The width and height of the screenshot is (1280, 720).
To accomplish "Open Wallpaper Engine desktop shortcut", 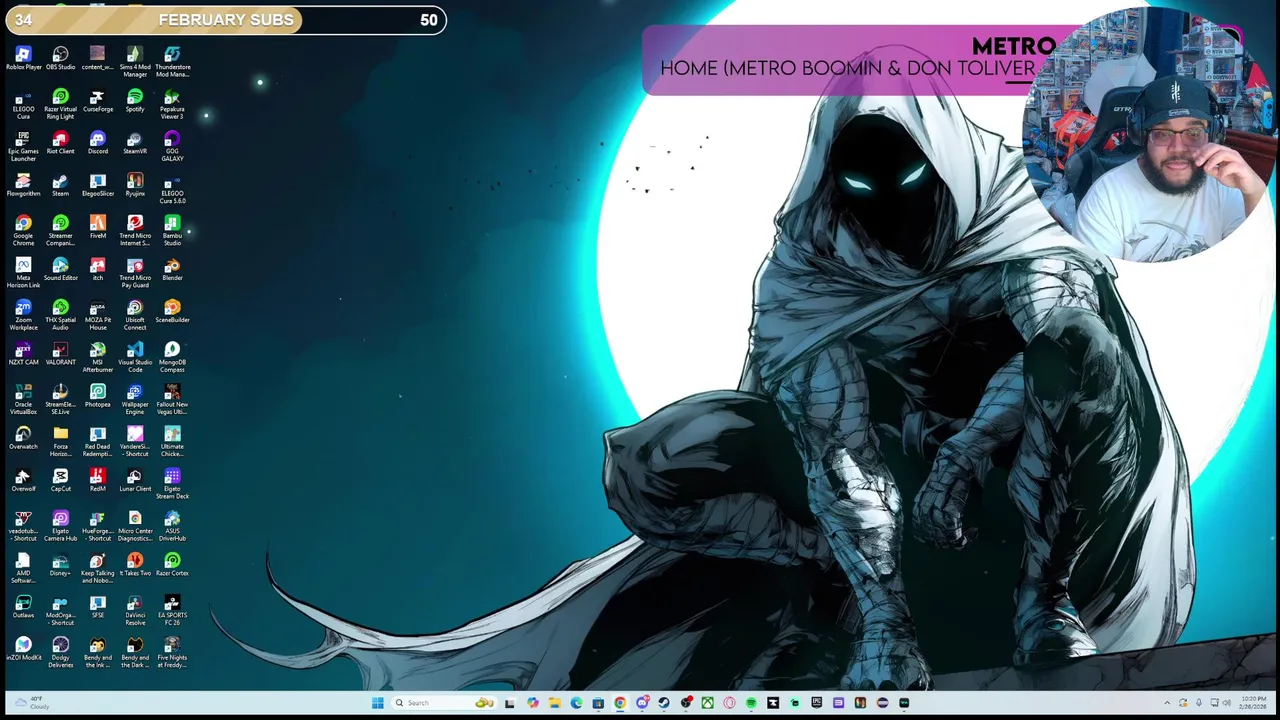I will [x=135, y=399].
